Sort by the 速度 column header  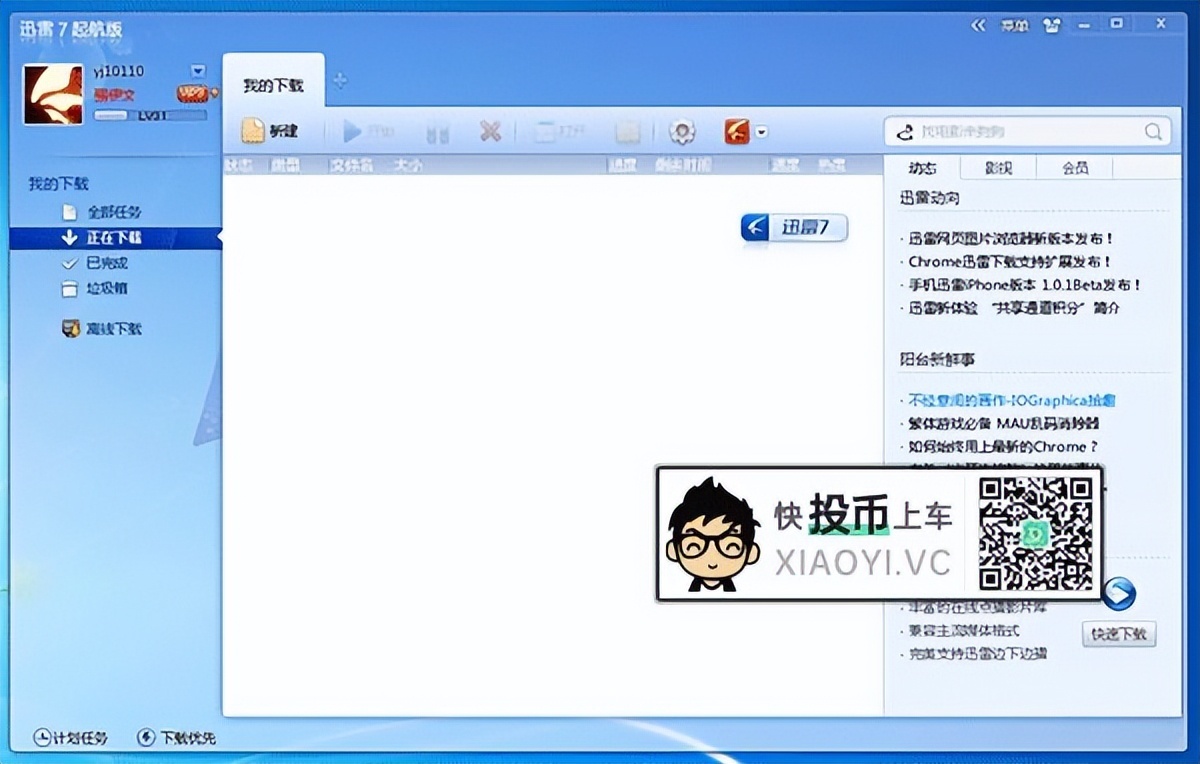(x=785, y=165)
